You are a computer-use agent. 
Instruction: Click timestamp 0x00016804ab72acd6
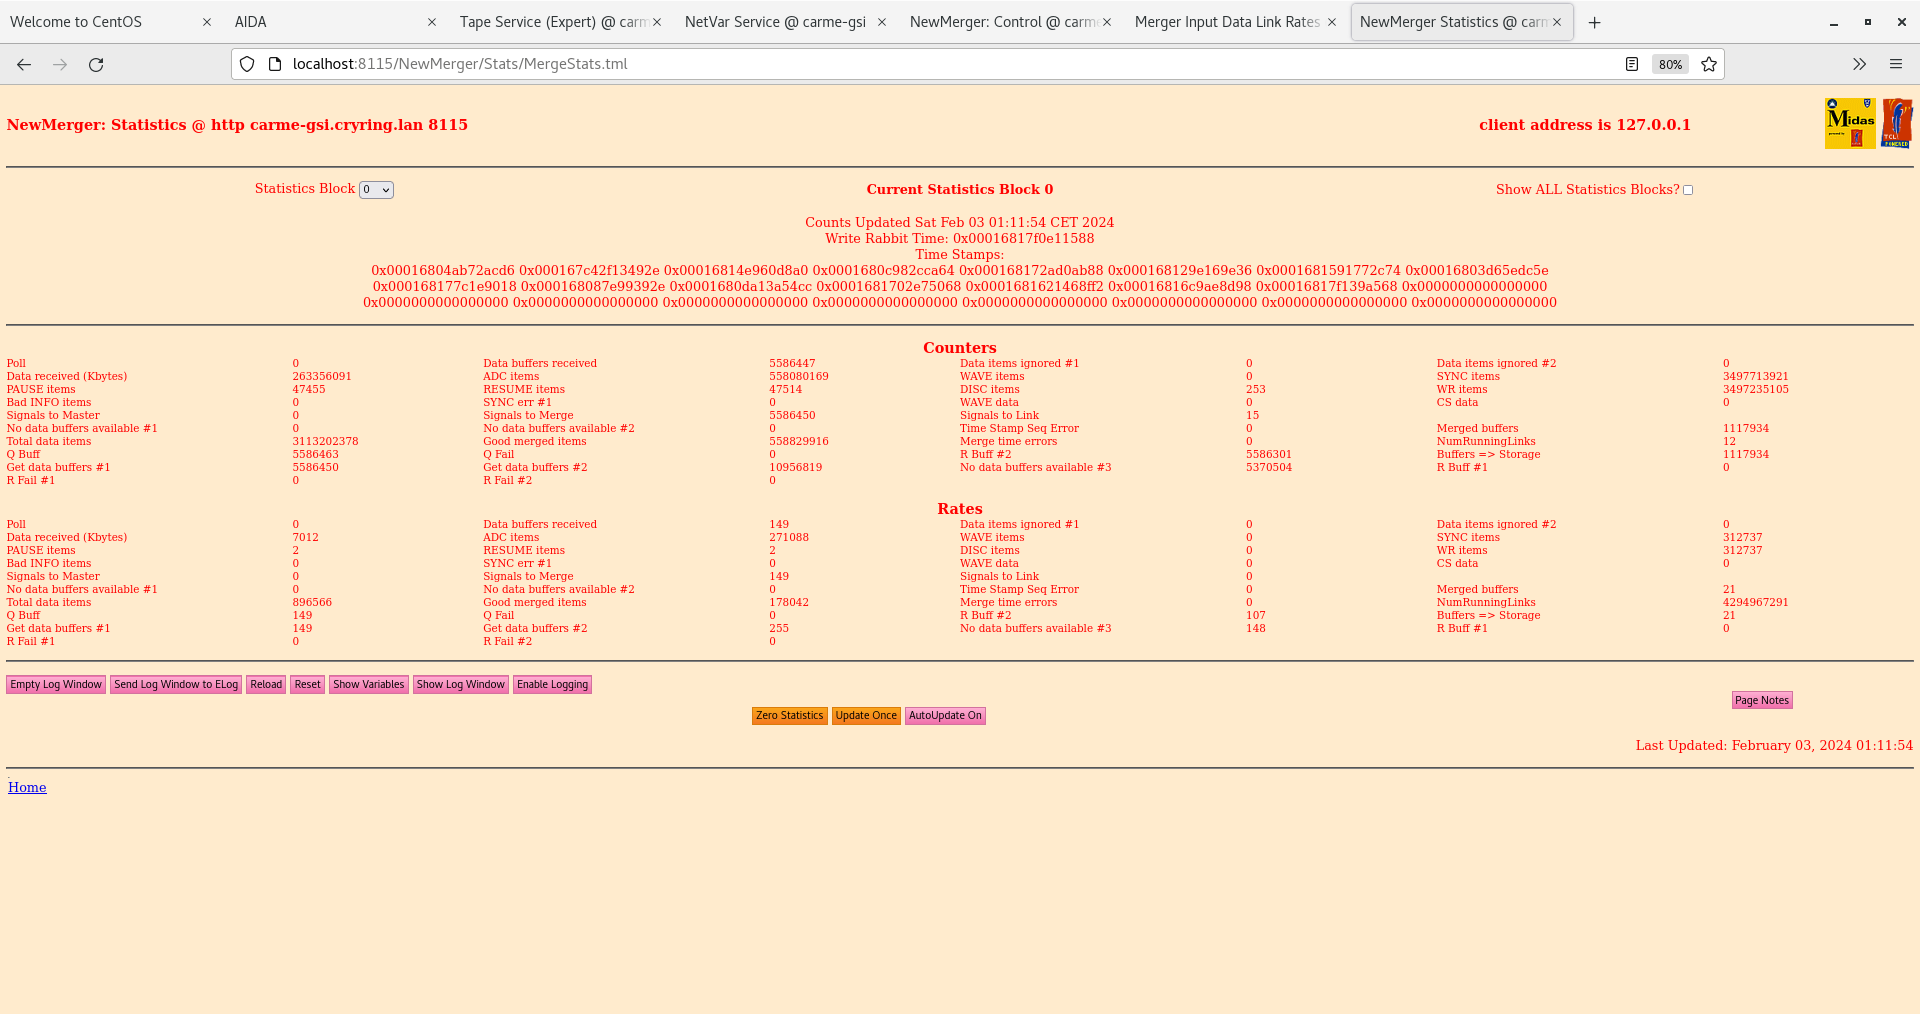pyautogui.click(x=443, y=271)
